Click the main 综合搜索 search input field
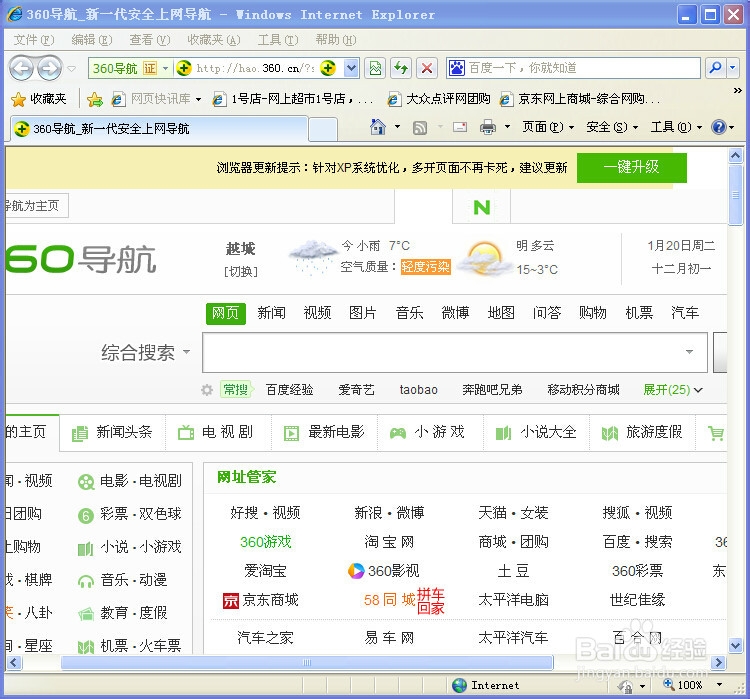Screen dimensions: 750x699 point(454,353)
